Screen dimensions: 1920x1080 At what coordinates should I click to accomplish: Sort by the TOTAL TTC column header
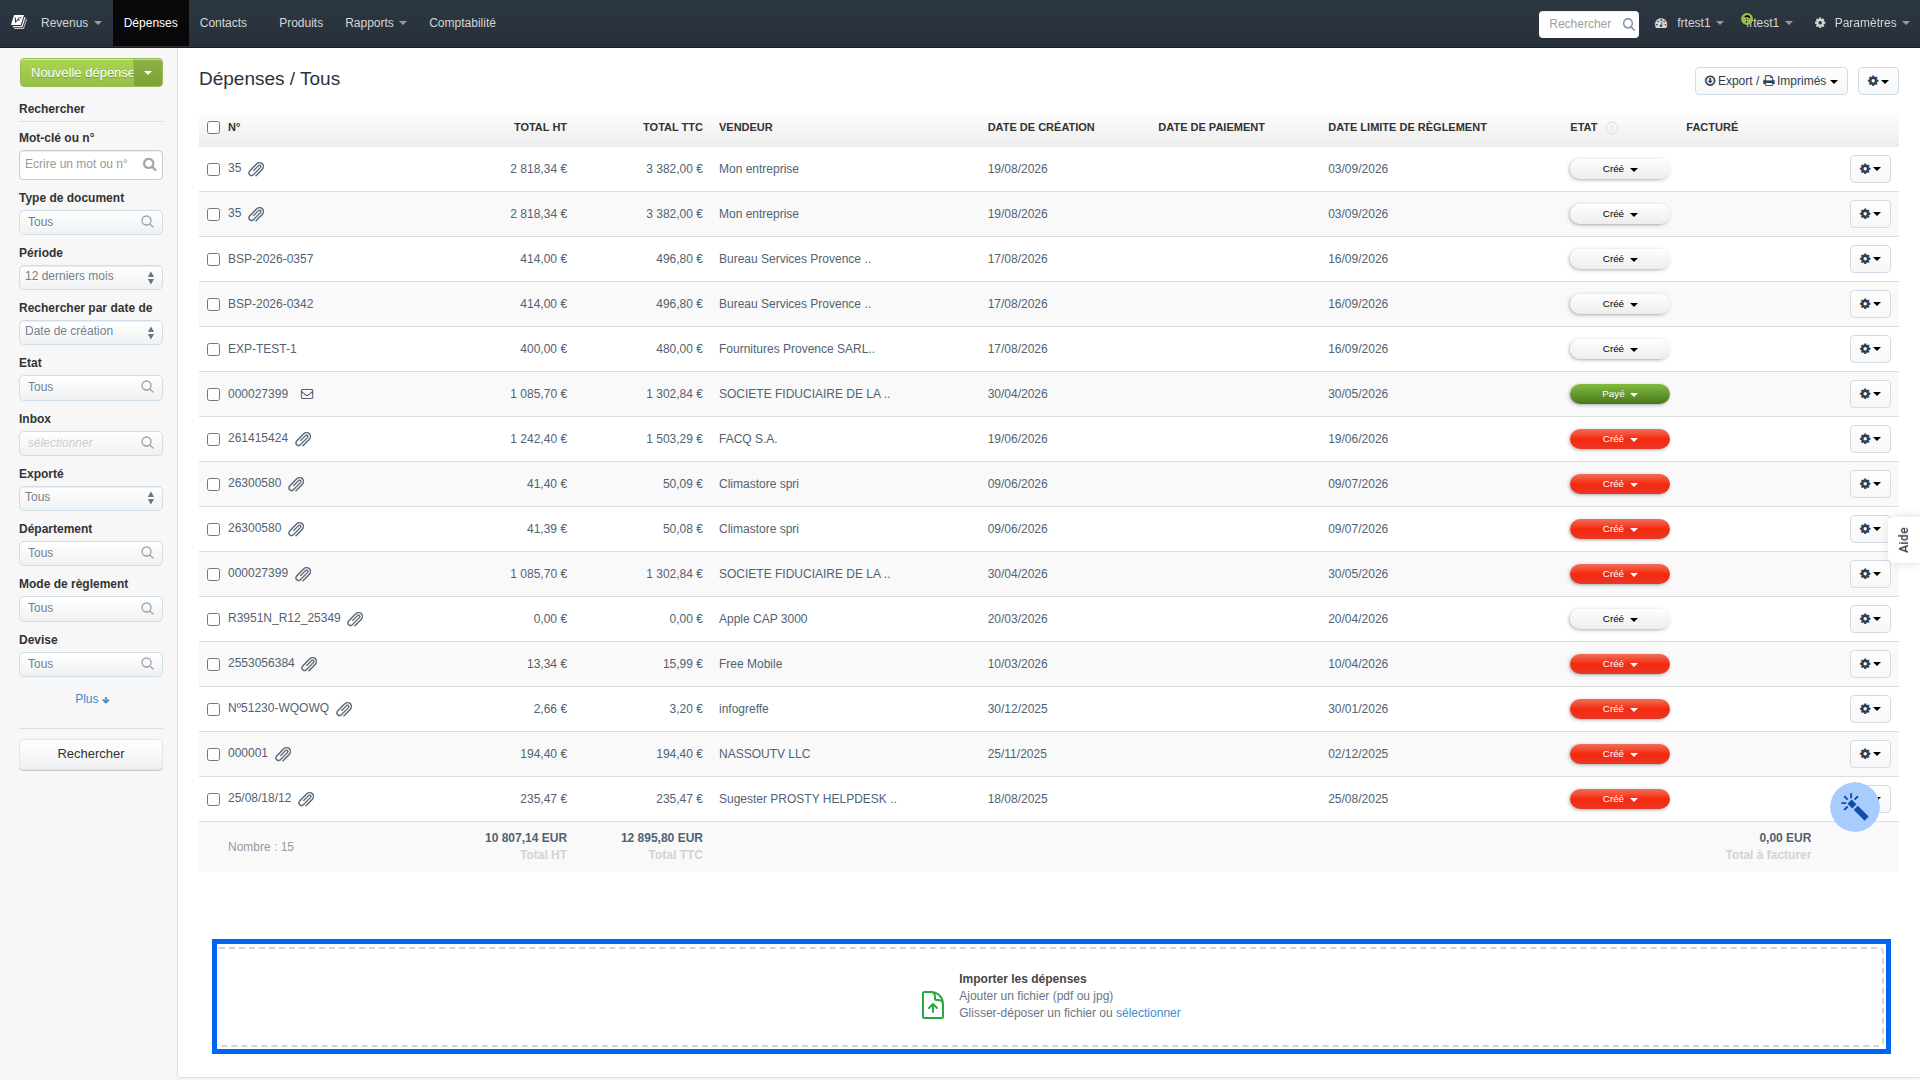(672, 128)
